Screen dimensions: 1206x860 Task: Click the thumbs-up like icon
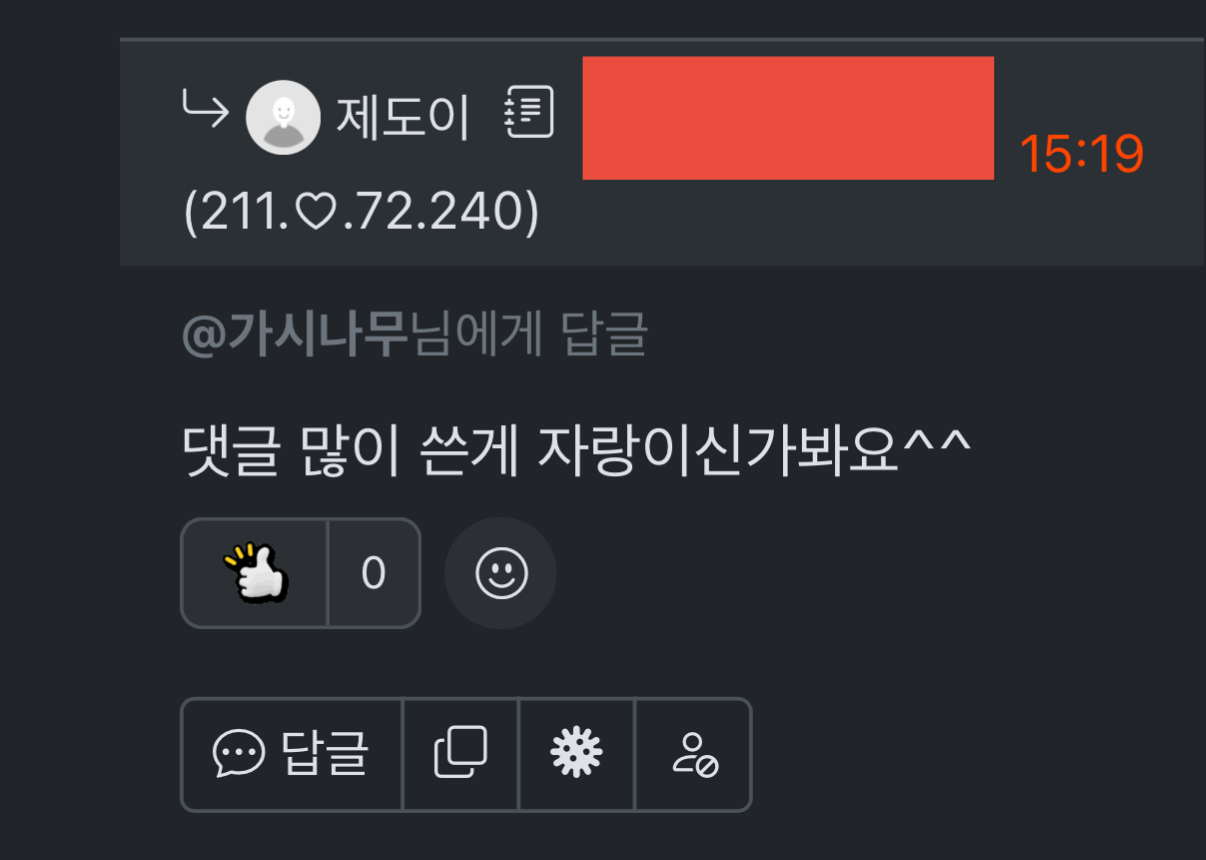click(x=255, y=572)
